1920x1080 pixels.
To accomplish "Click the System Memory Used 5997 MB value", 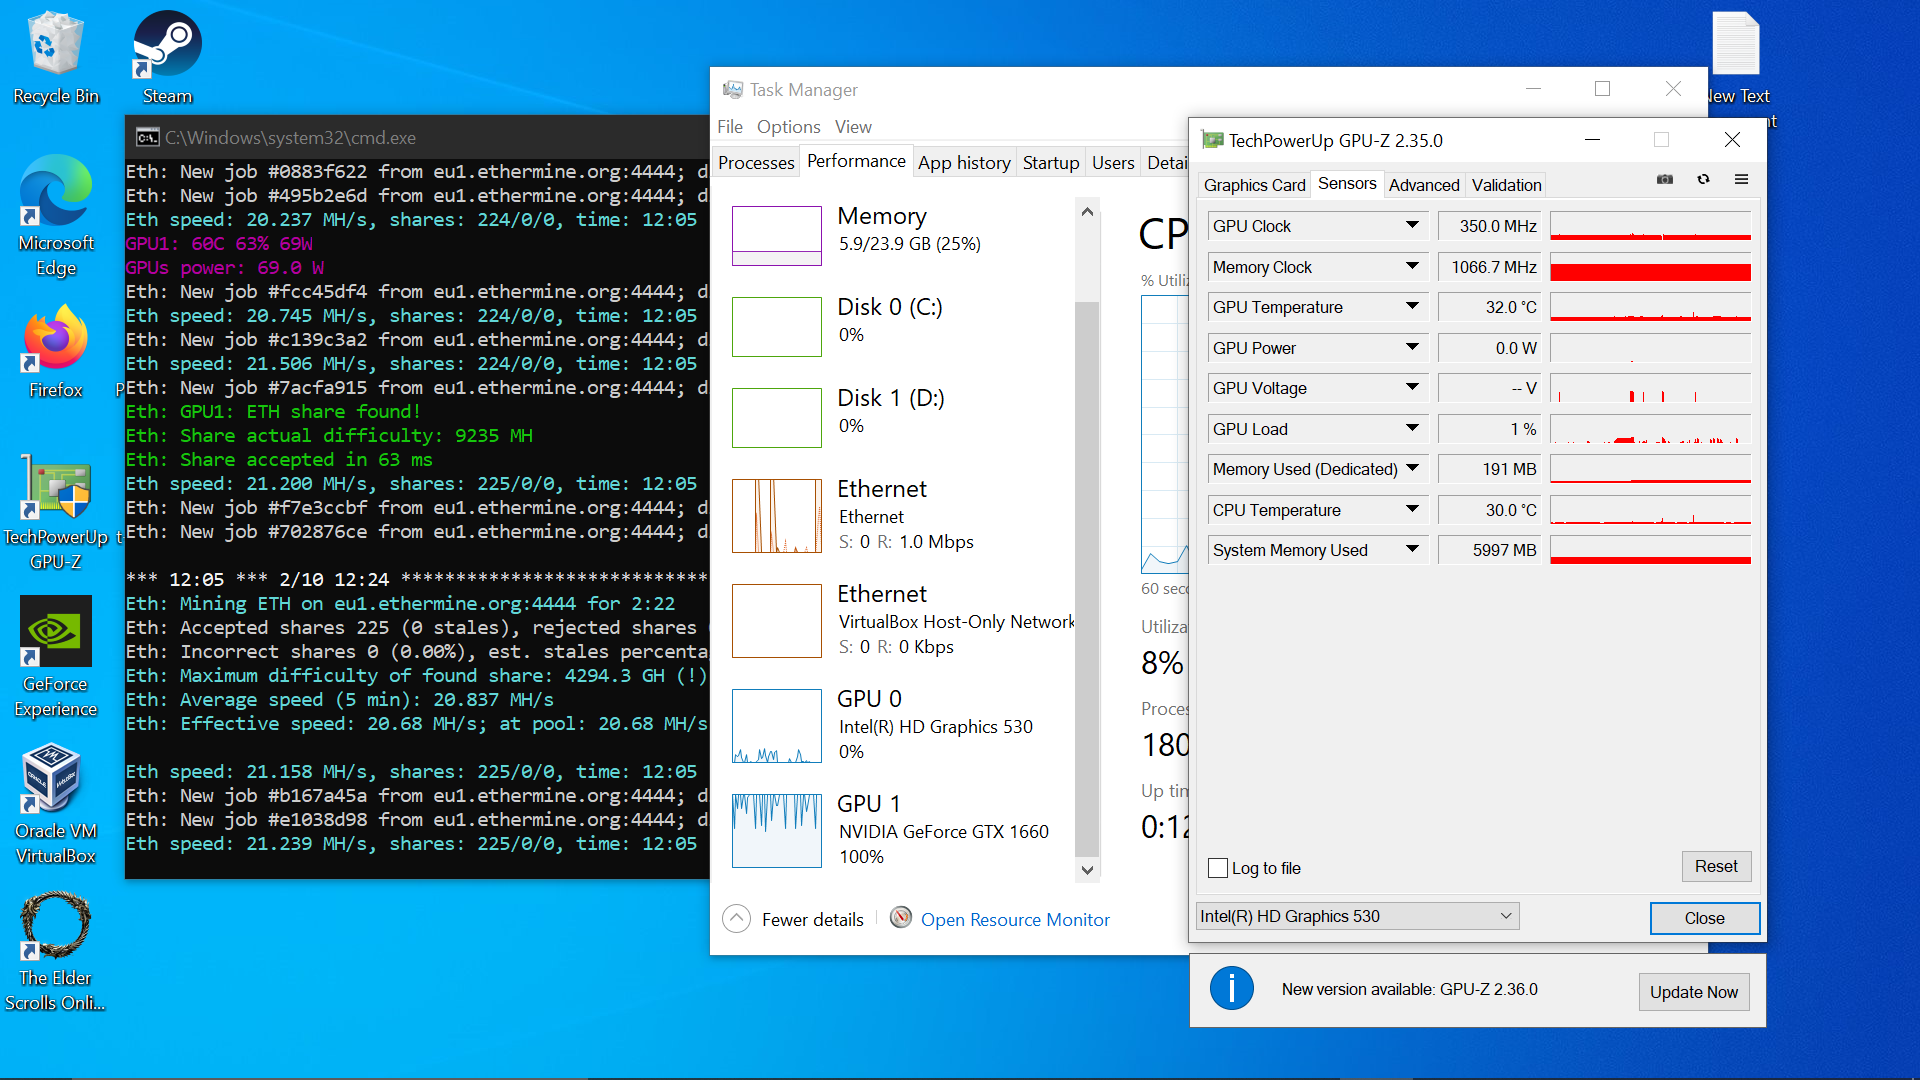I will [1491, 550].
